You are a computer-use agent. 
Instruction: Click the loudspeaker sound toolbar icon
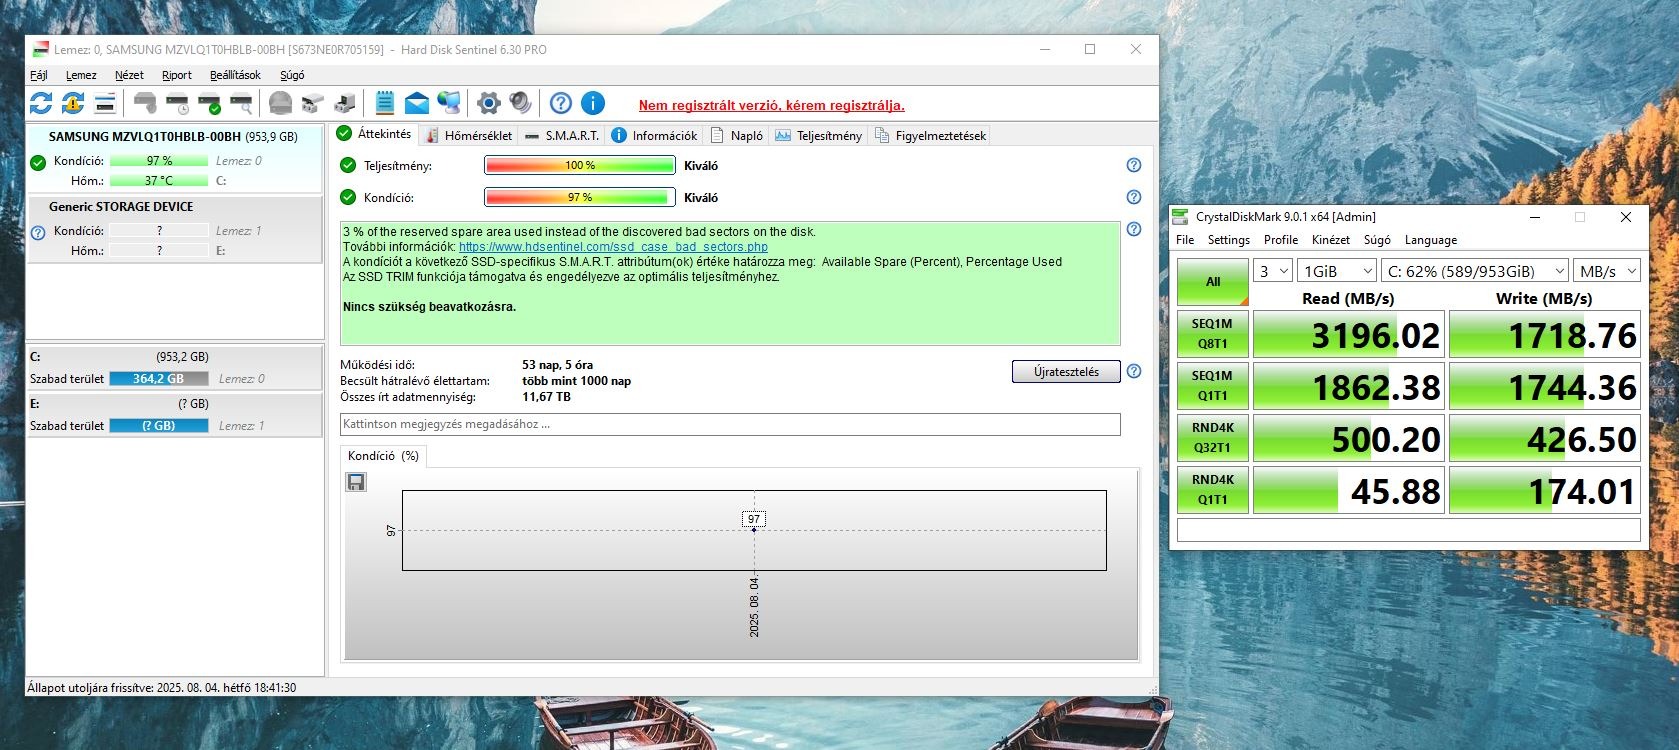pos(520,102)
